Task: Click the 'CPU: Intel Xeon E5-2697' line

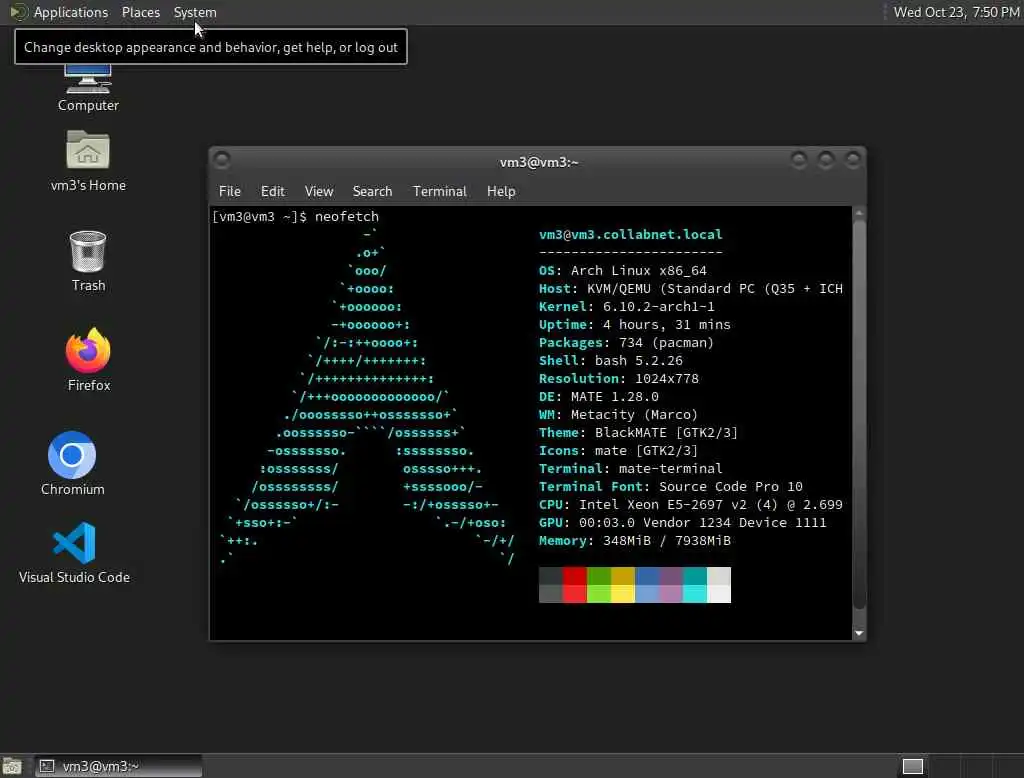Action: tap(691, 504)
